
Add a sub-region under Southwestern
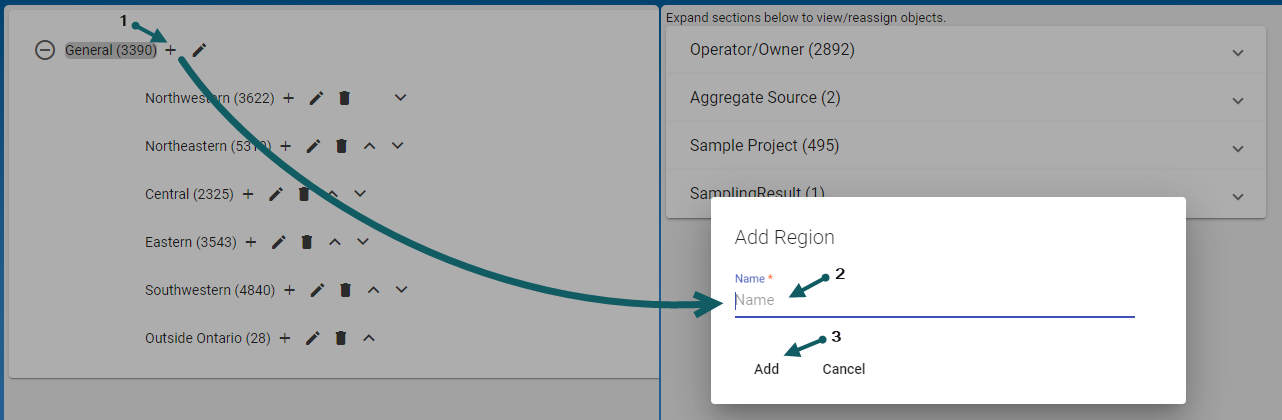289,290
